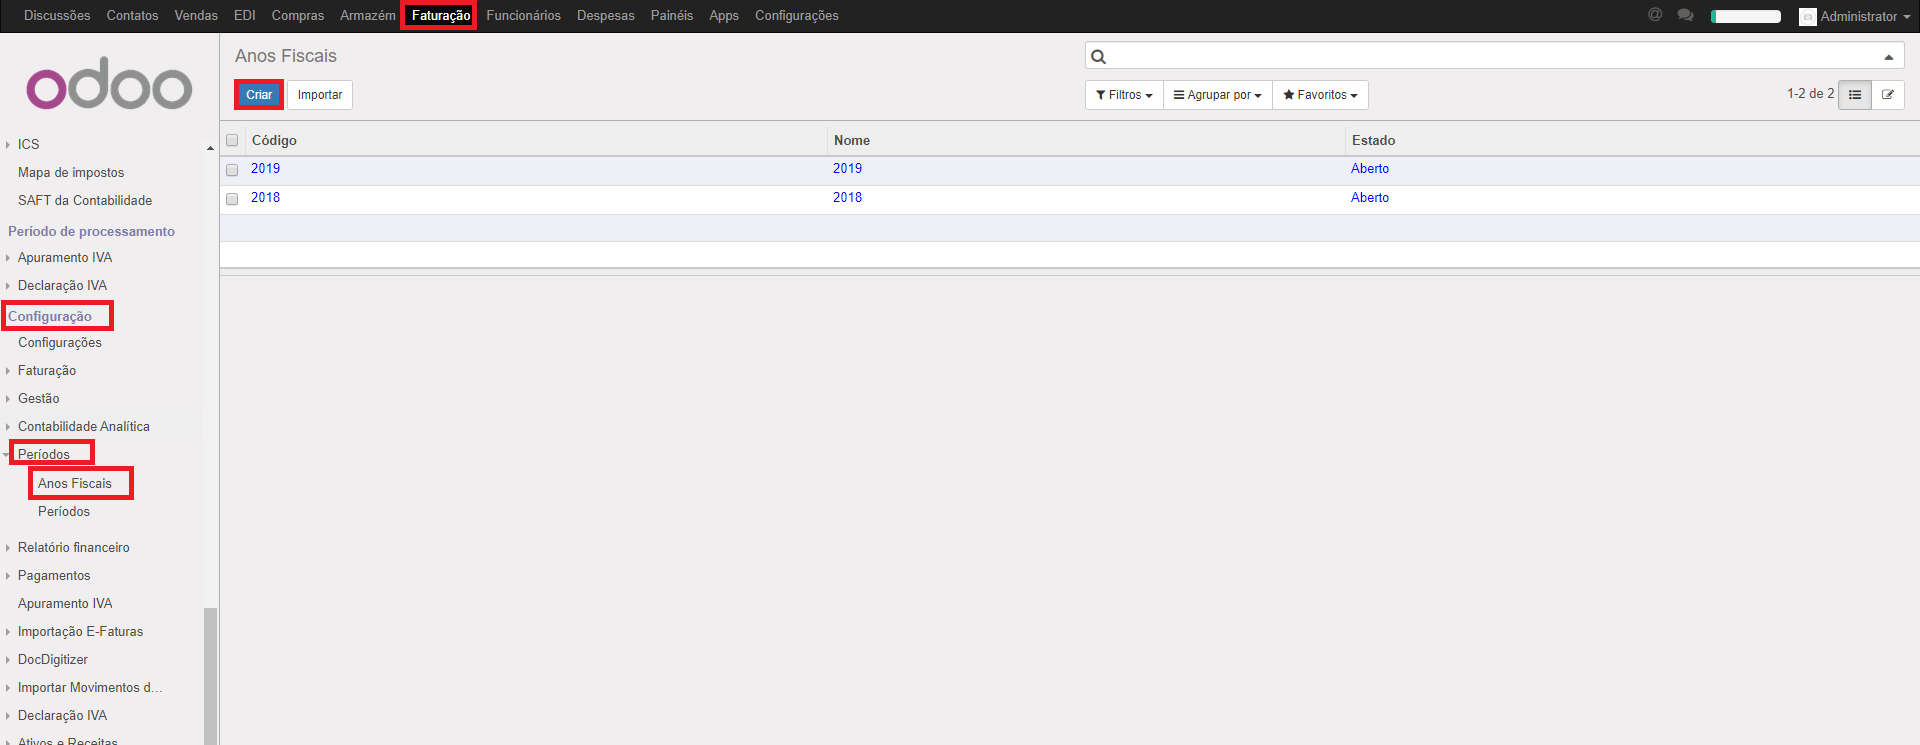The height and width of the screenshot is (745, 1920).
Task: Click the Odoo logo
Action: [x=109, y=87]
